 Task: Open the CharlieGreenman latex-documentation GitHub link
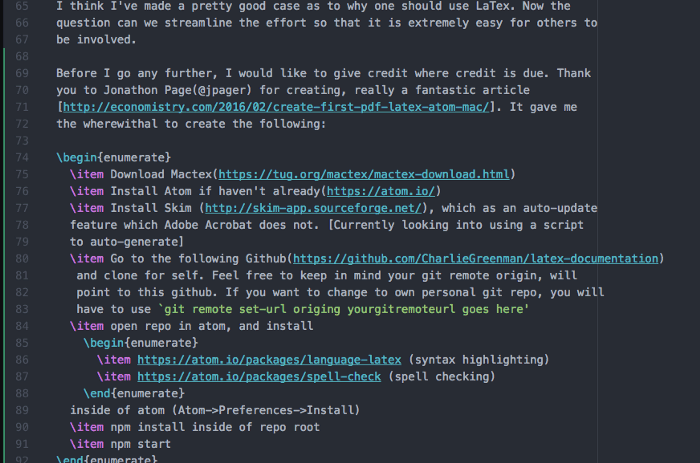coord(475,259)
